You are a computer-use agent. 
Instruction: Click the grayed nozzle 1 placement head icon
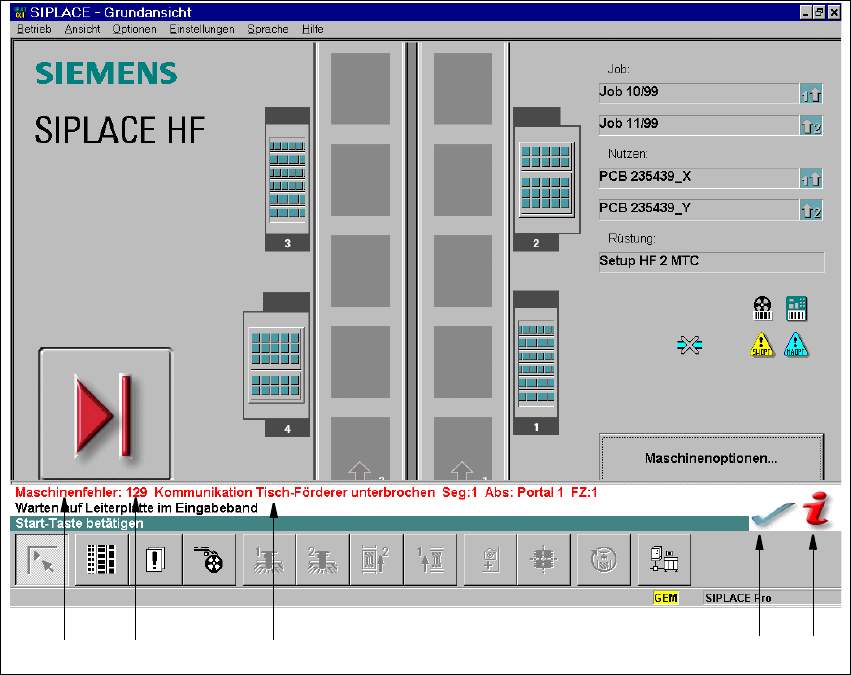pos(269,560)
